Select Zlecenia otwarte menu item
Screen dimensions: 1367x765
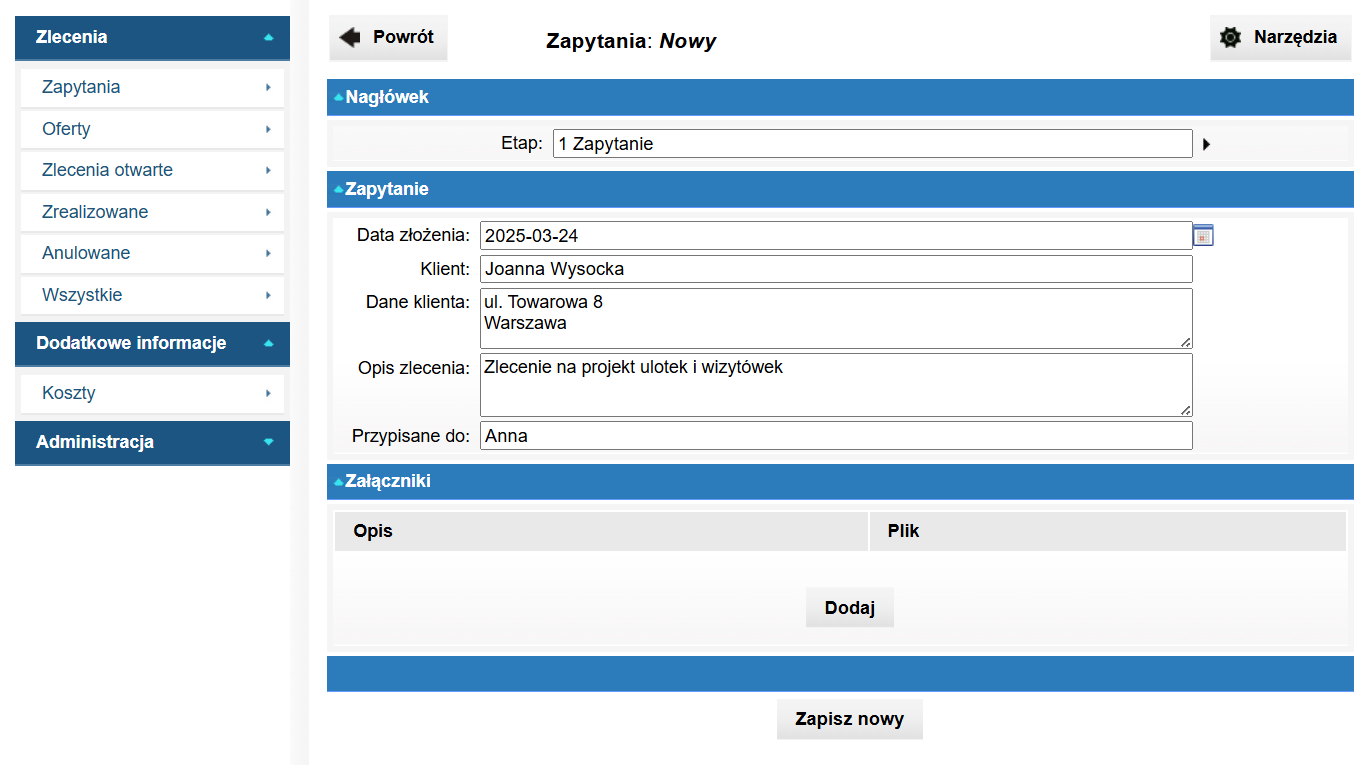(152, 170)
